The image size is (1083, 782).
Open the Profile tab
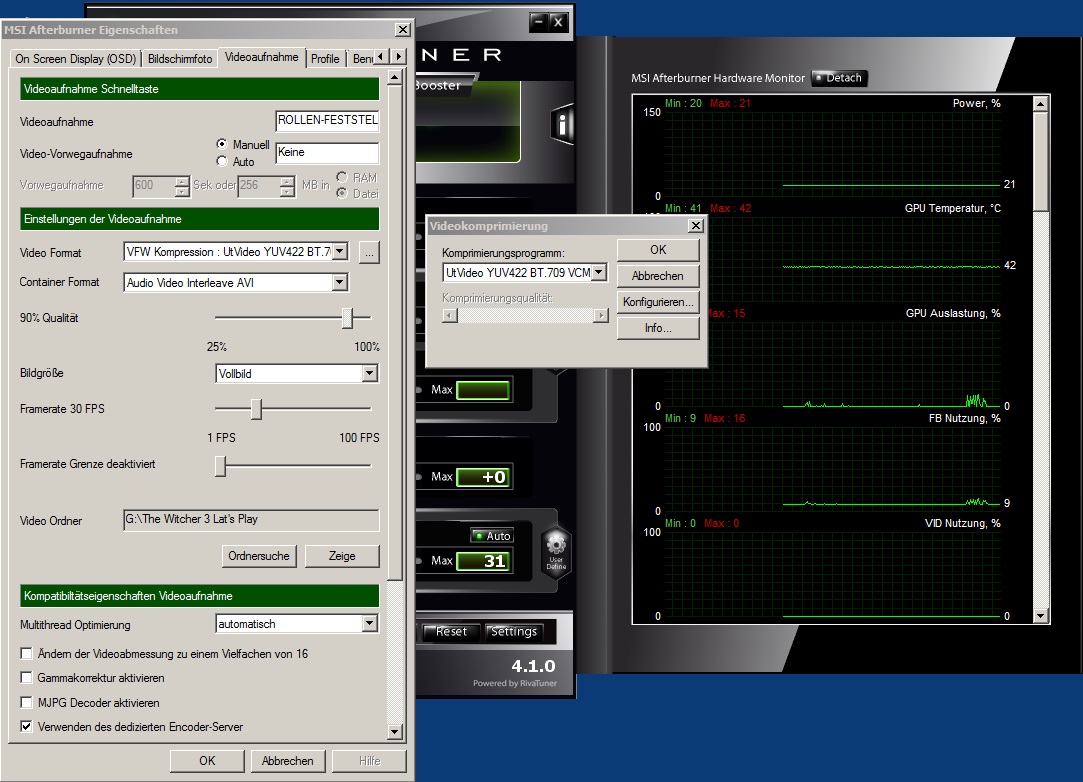[325, 59]
